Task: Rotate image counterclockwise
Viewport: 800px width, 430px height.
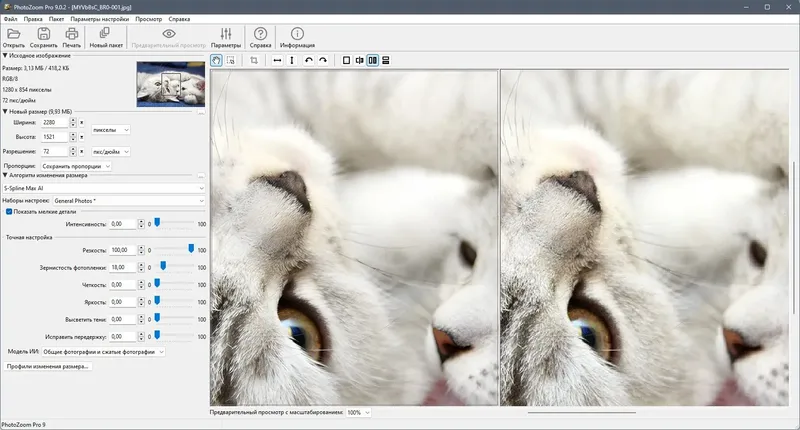Action: point(309,60)
